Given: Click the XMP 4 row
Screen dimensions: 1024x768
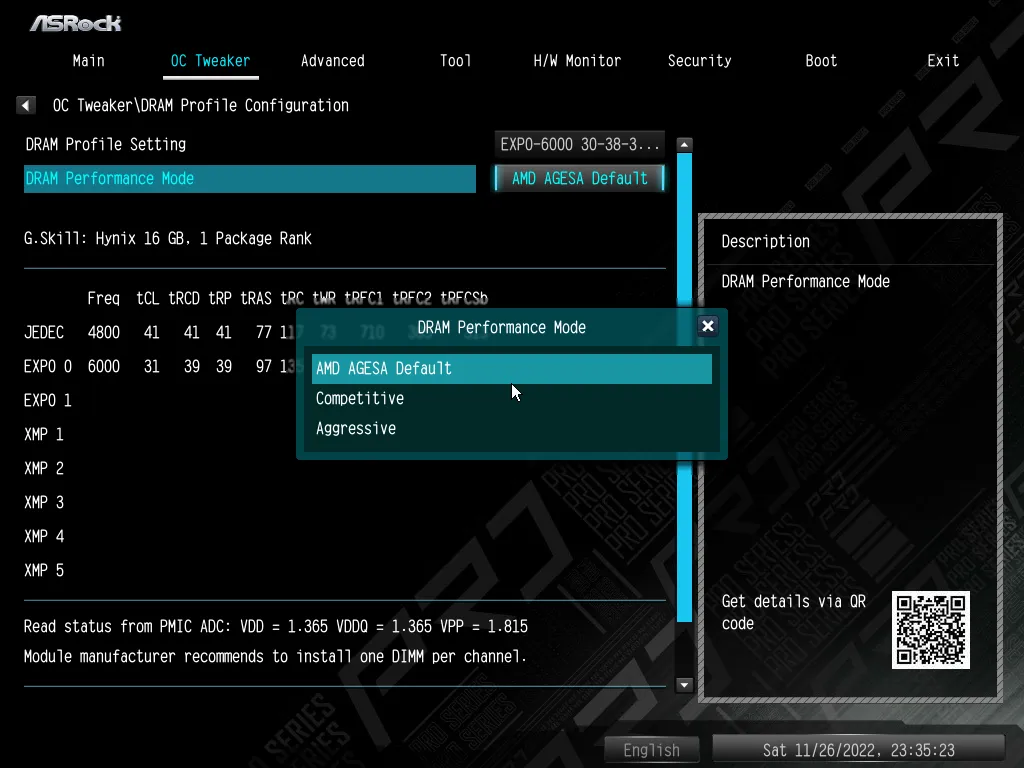Looking at the screenshot, I should 44,536.
